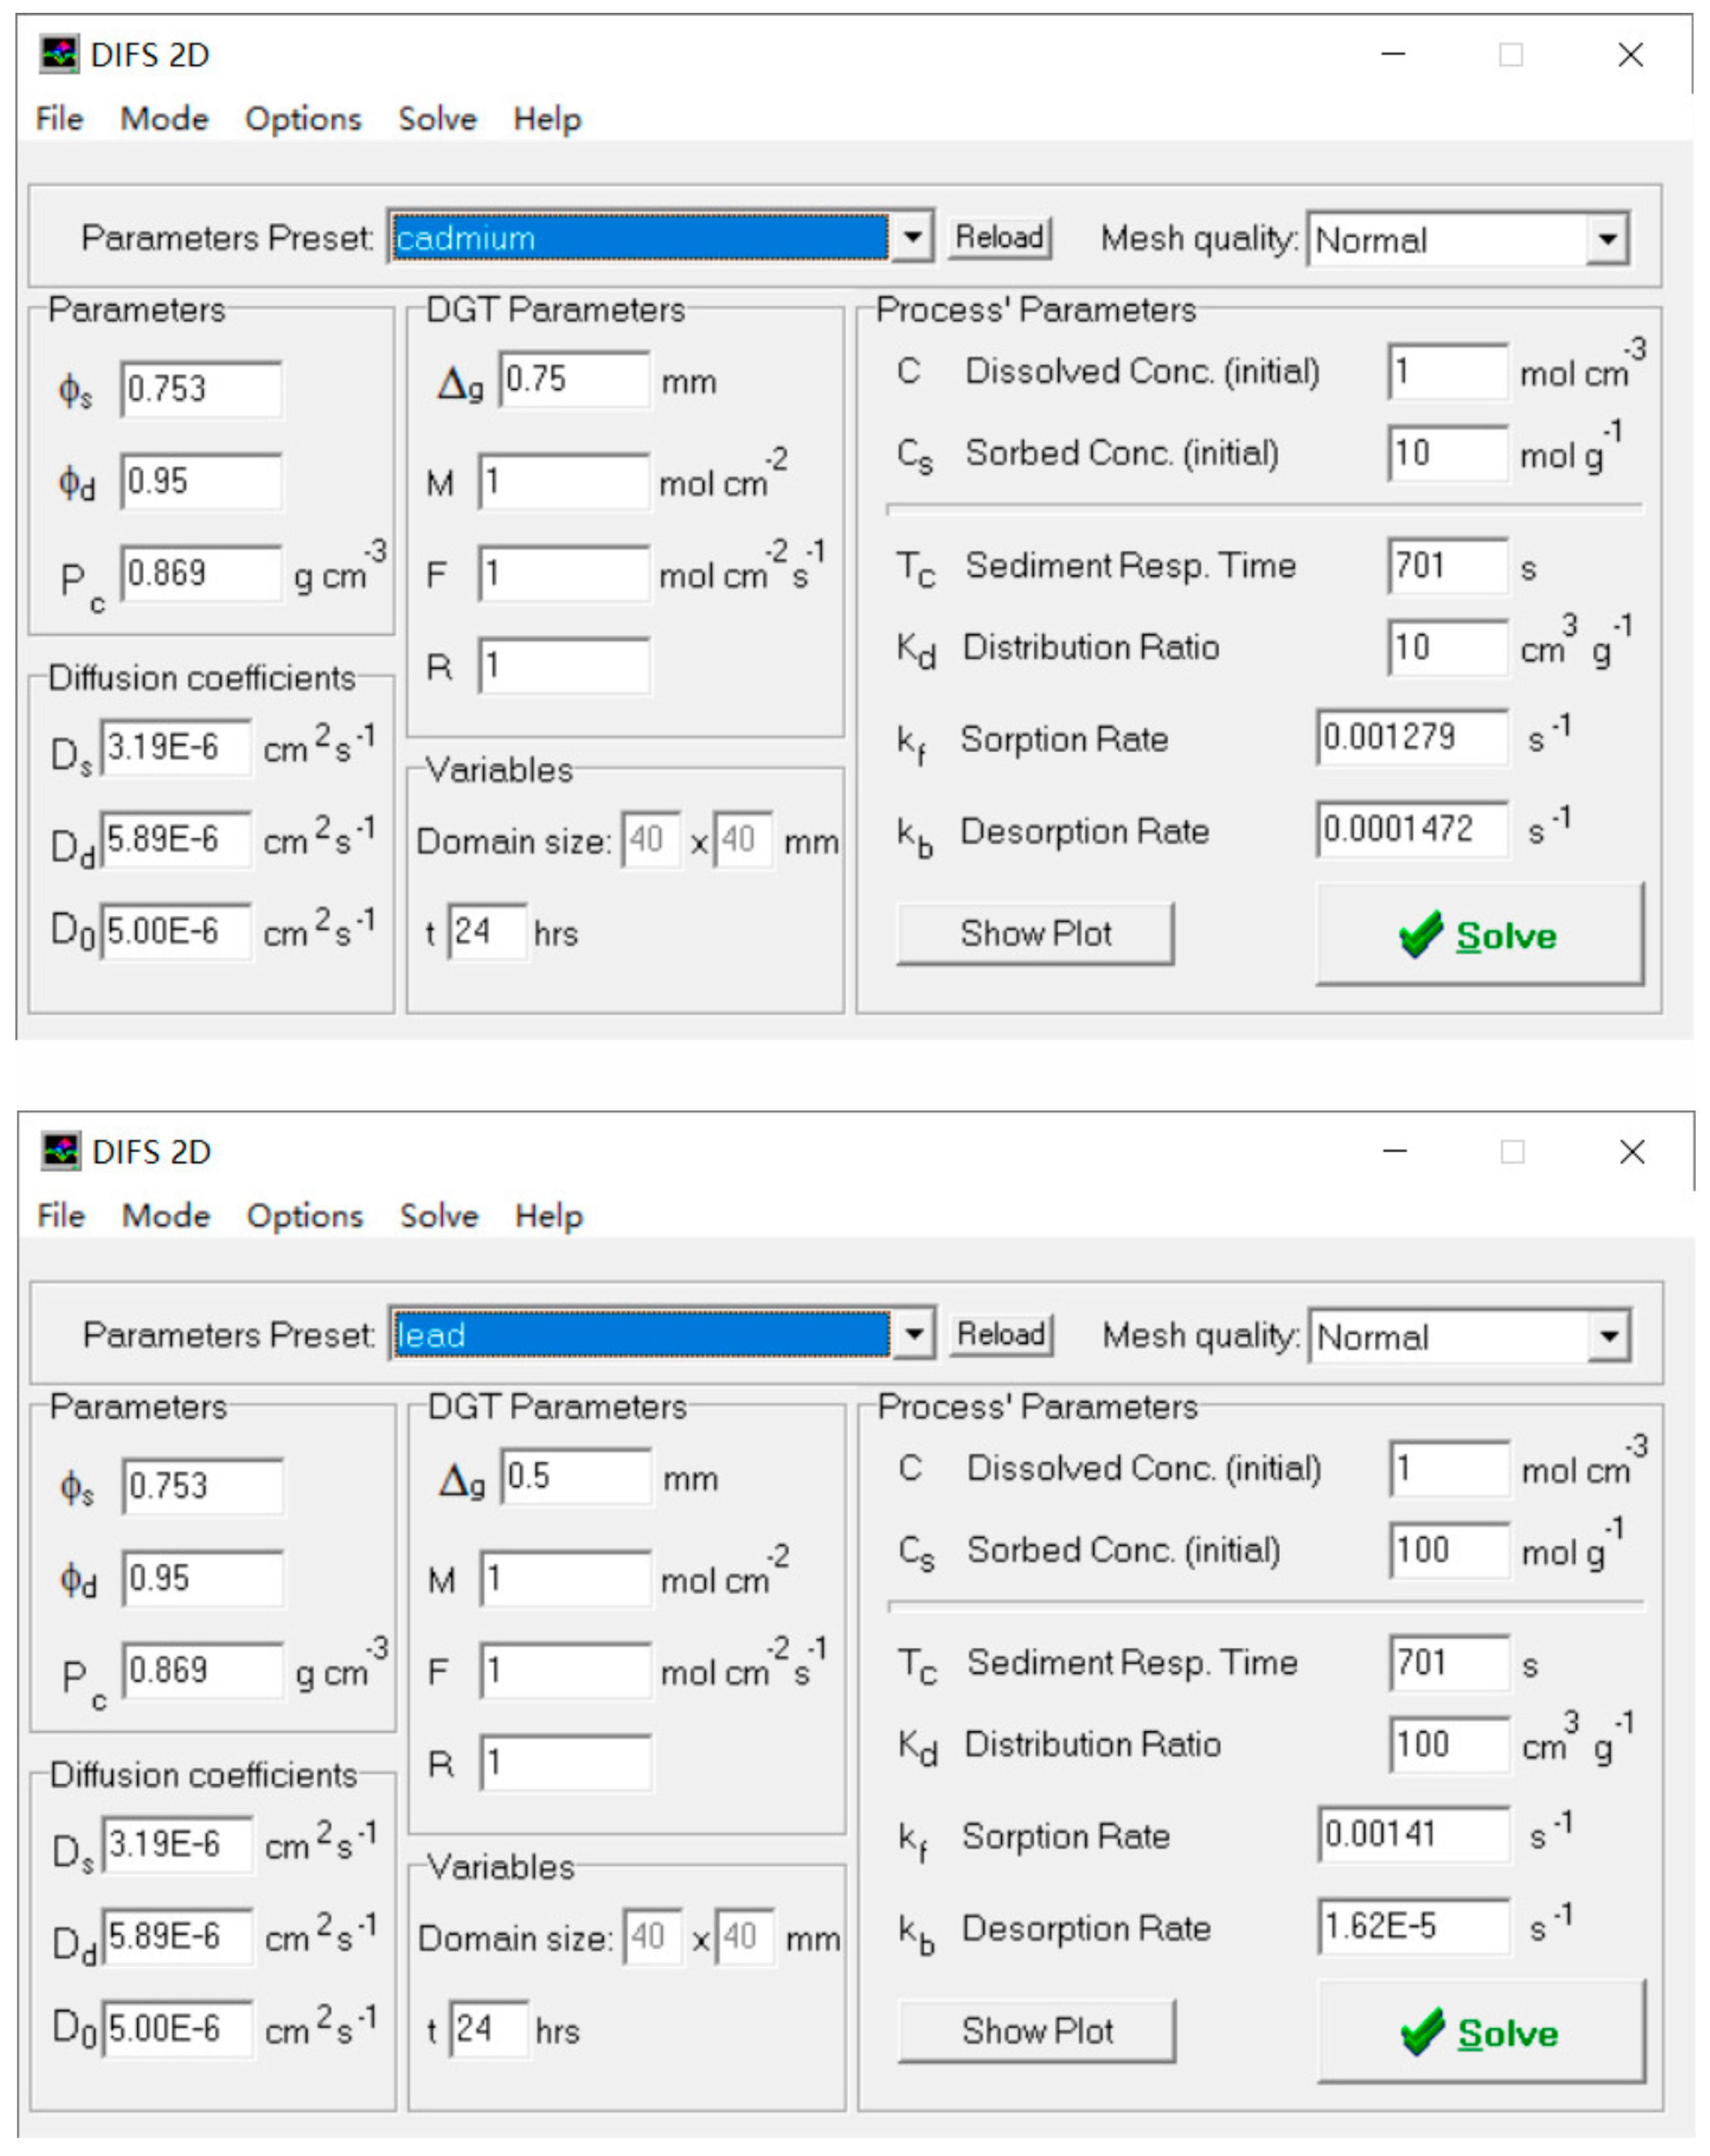This screenshot has height=2156, width=1710.
Task: Click the Reload button beside the cadmium preset
Action: [x=999, y=238]
